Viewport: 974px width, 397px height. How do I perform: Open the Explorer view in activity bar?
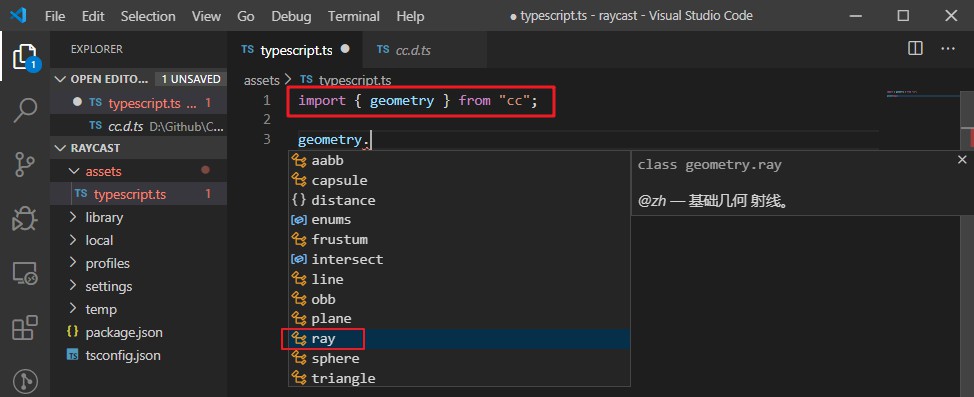click(x=25, y=57)
